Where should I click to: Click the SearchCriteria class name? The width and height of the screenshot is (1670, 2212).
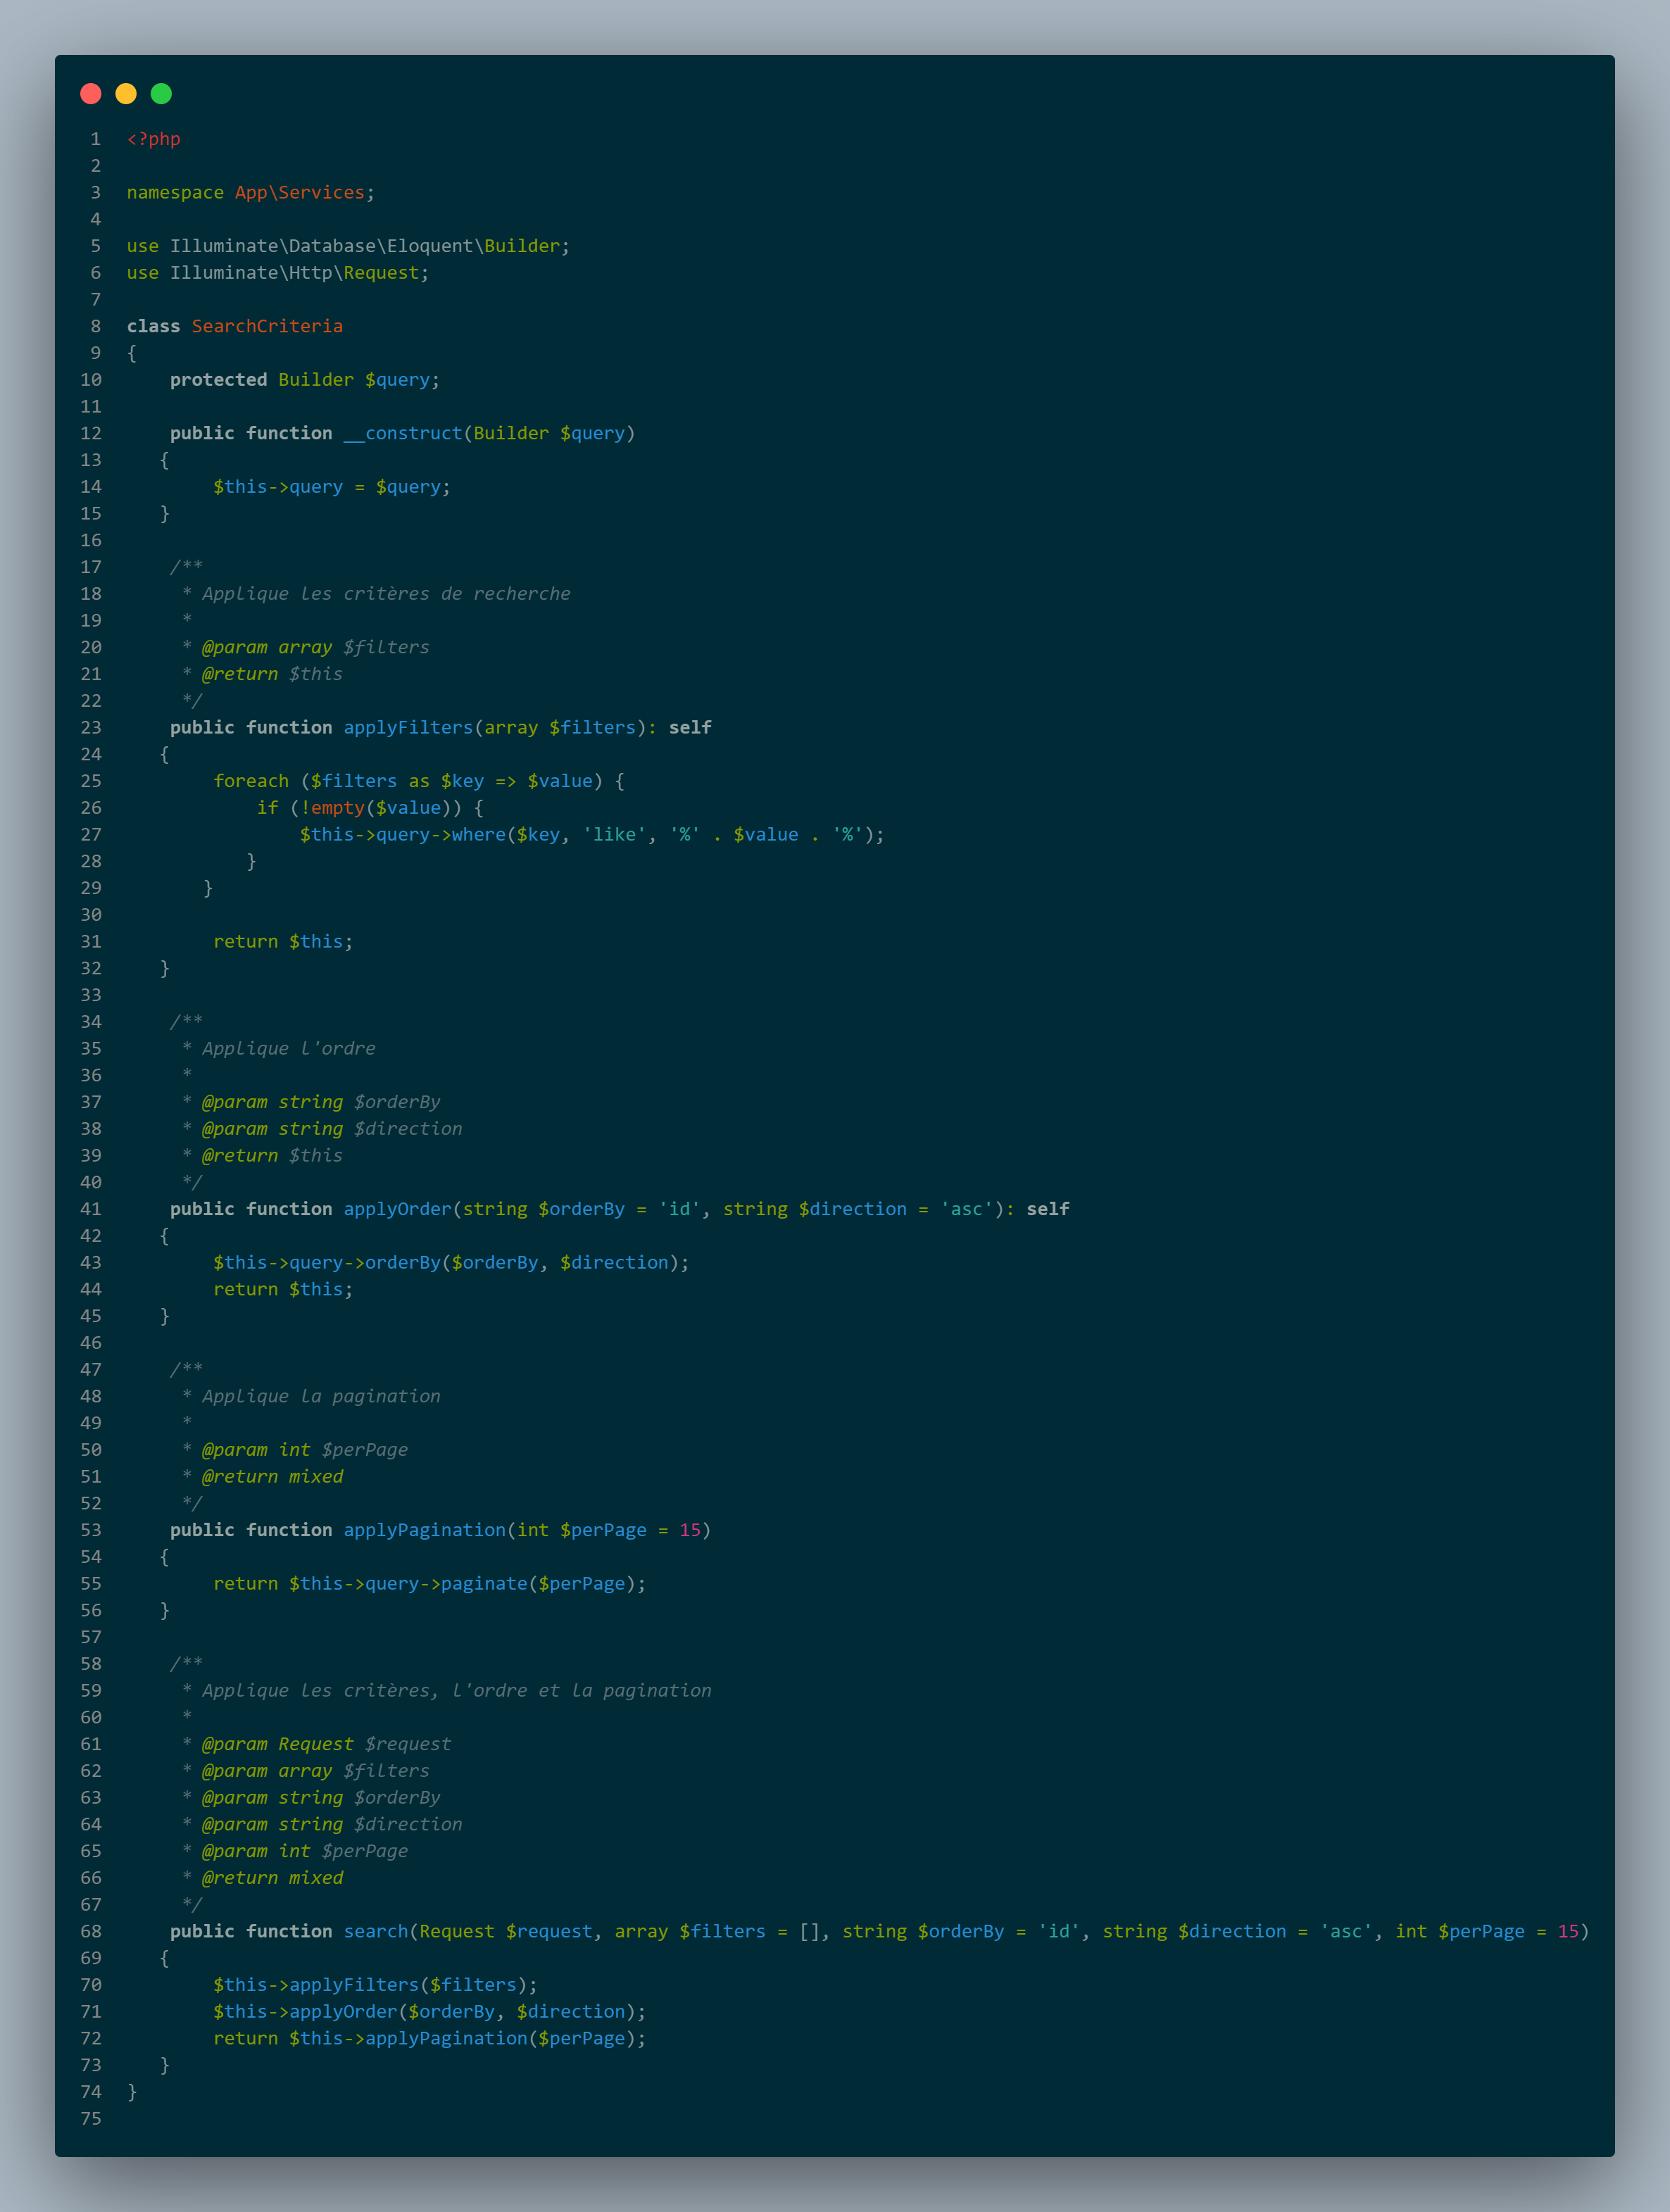tap(267, 326)
